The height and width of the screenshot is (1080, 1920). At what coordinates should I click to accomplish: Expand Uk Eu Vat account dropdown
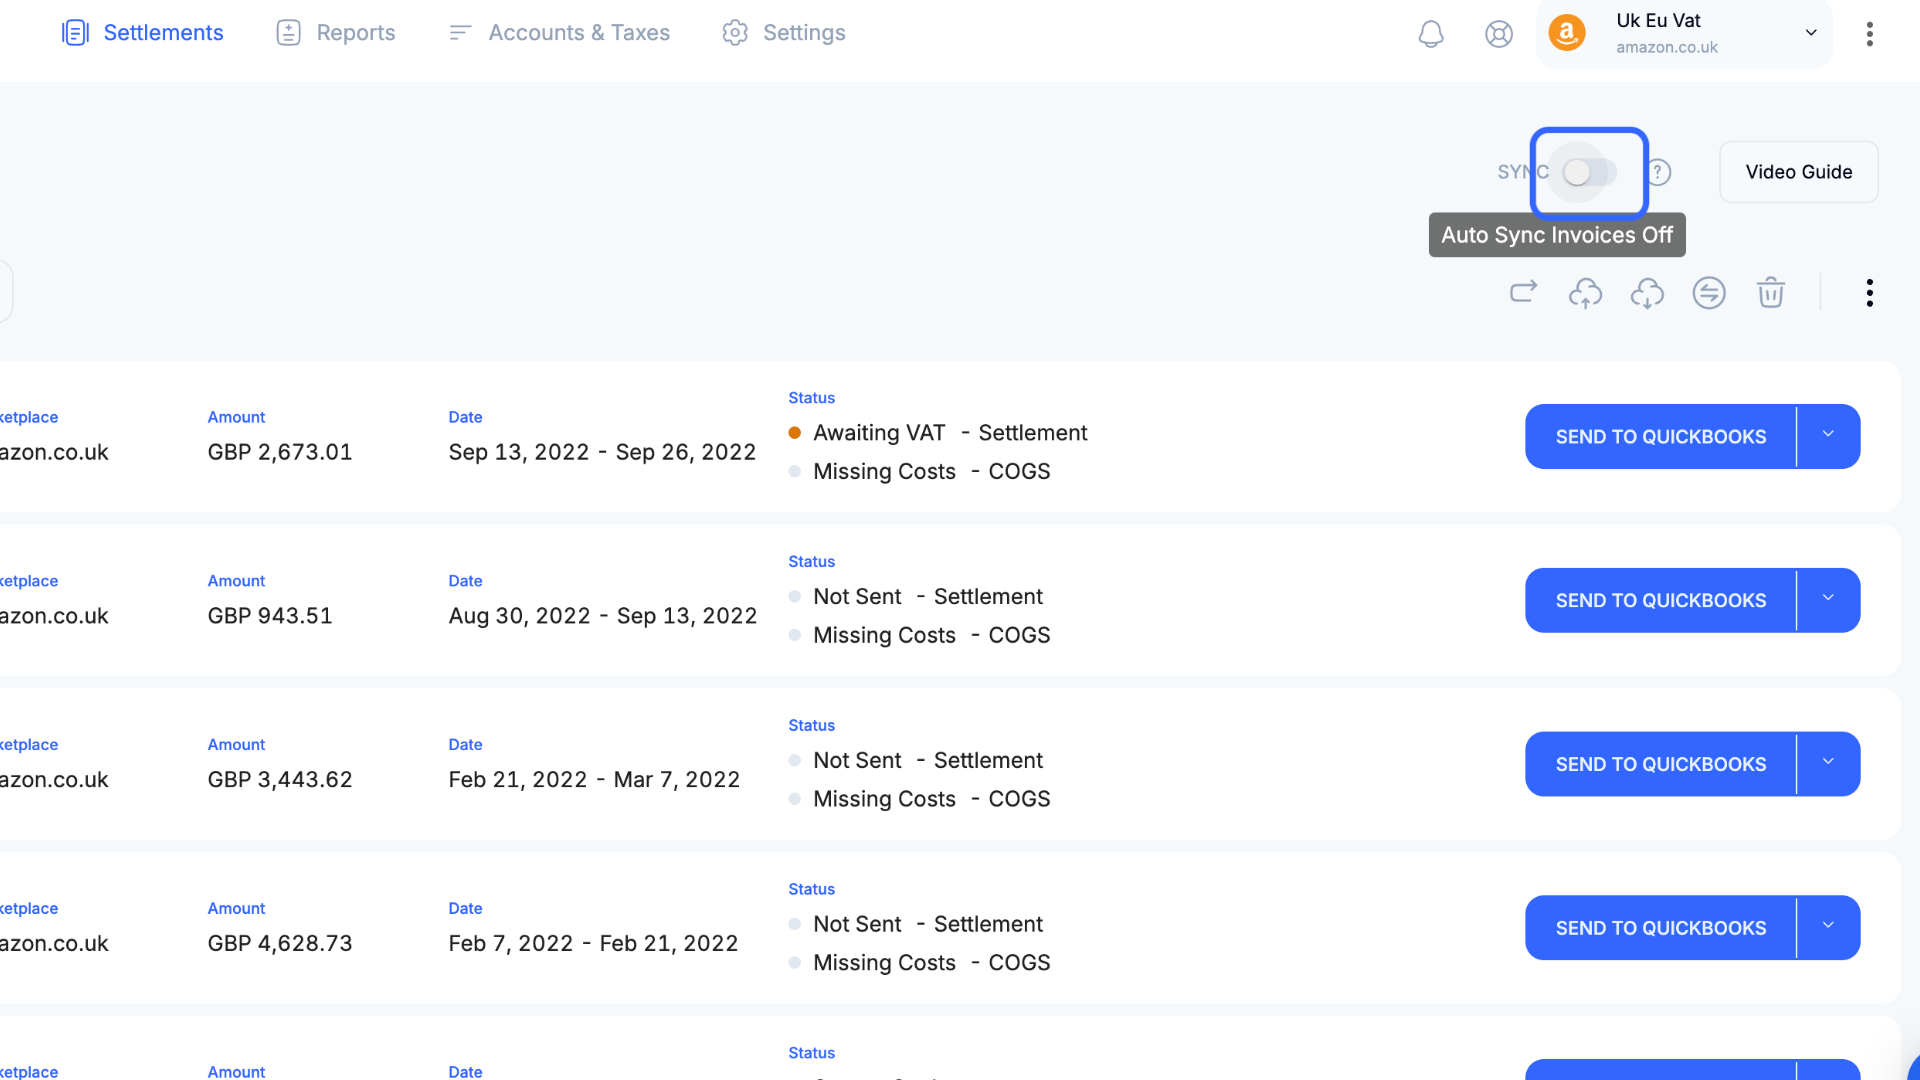pos(1811,33)
